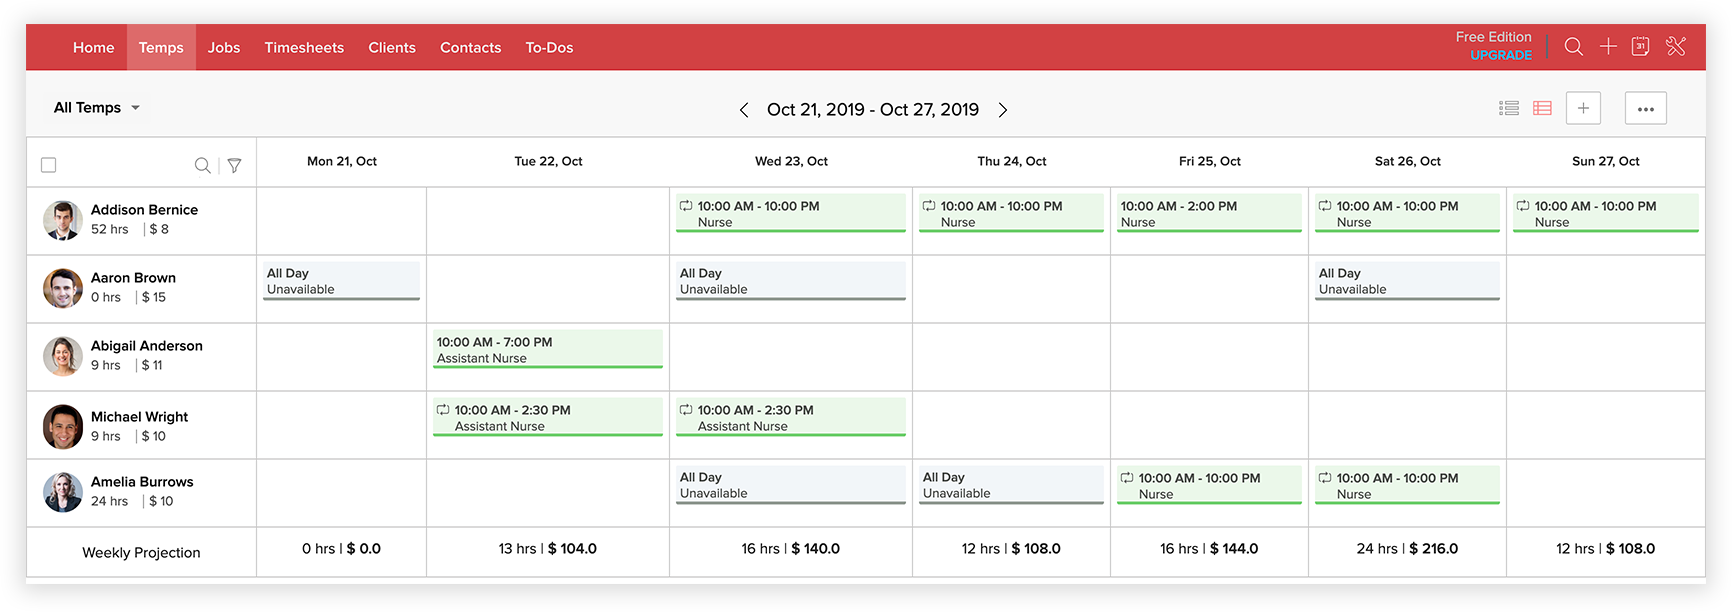Click the name Amelia Burrows
Image resolution: width=1732 pixels, height=612 pixels.
coord(142,482)
